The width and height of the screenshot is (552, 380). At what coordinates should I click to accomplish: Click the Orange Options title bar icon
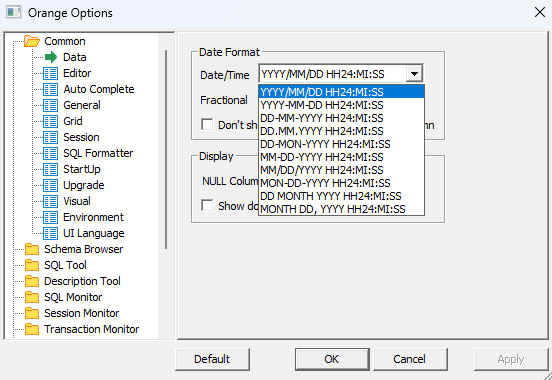pos(13,12)
